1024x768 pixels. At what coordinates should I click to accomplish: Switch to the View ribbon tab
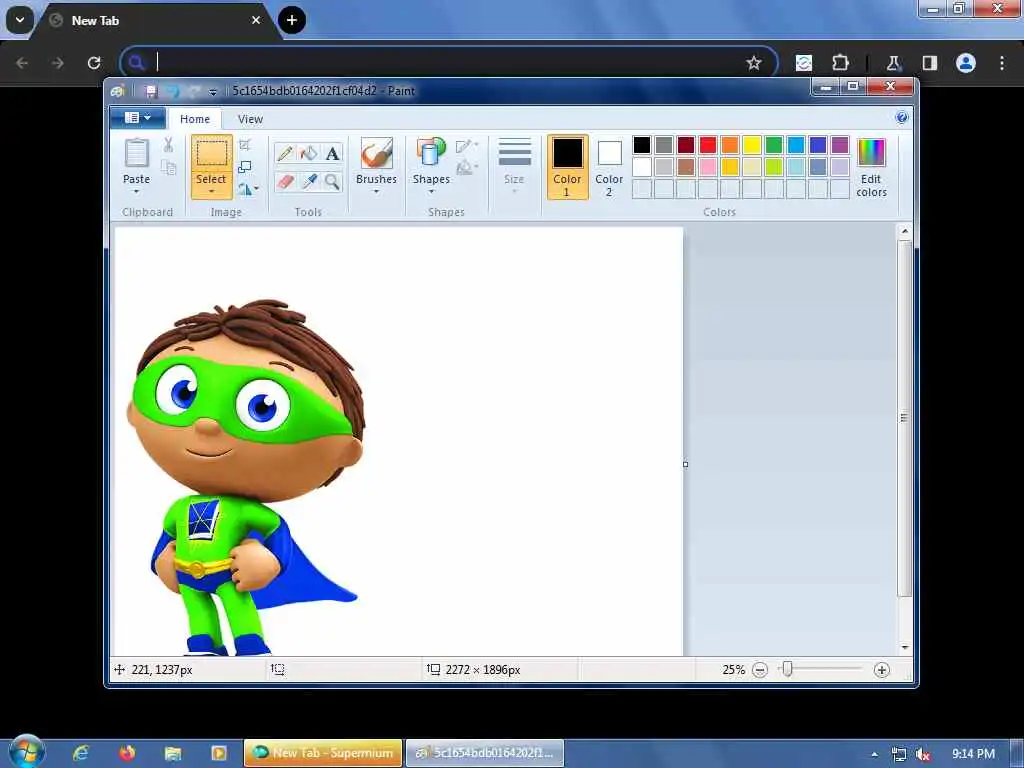pos(250,119)
